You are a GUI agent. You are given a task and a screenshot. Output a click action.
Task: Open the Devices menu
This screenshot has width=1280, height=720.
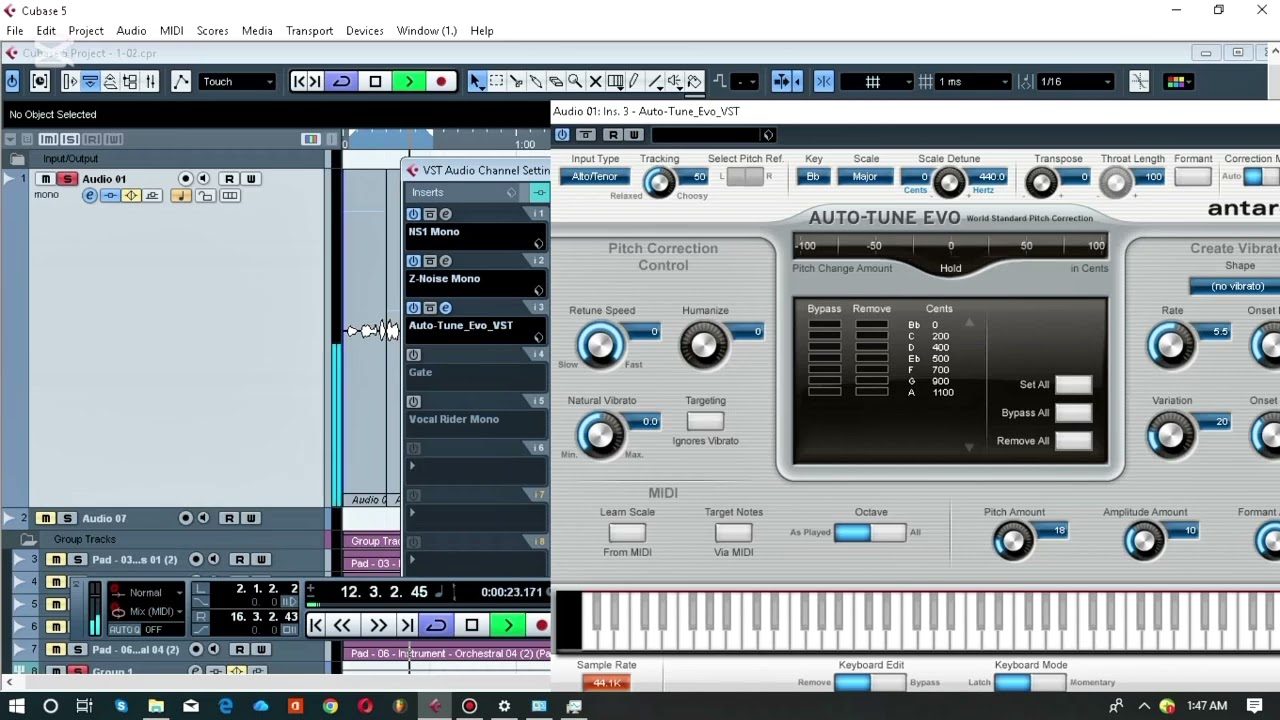coord(365,31)
